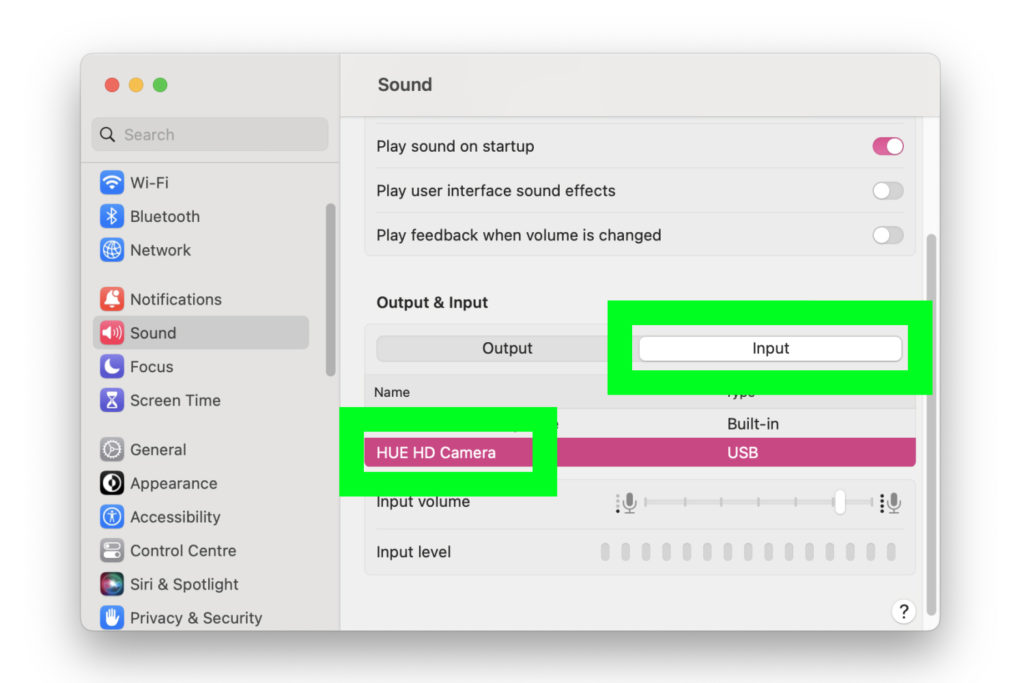Switch to the Input tab
This screenshot has height=683, width=1024.
pyautogui.click(x=770, y=348)
